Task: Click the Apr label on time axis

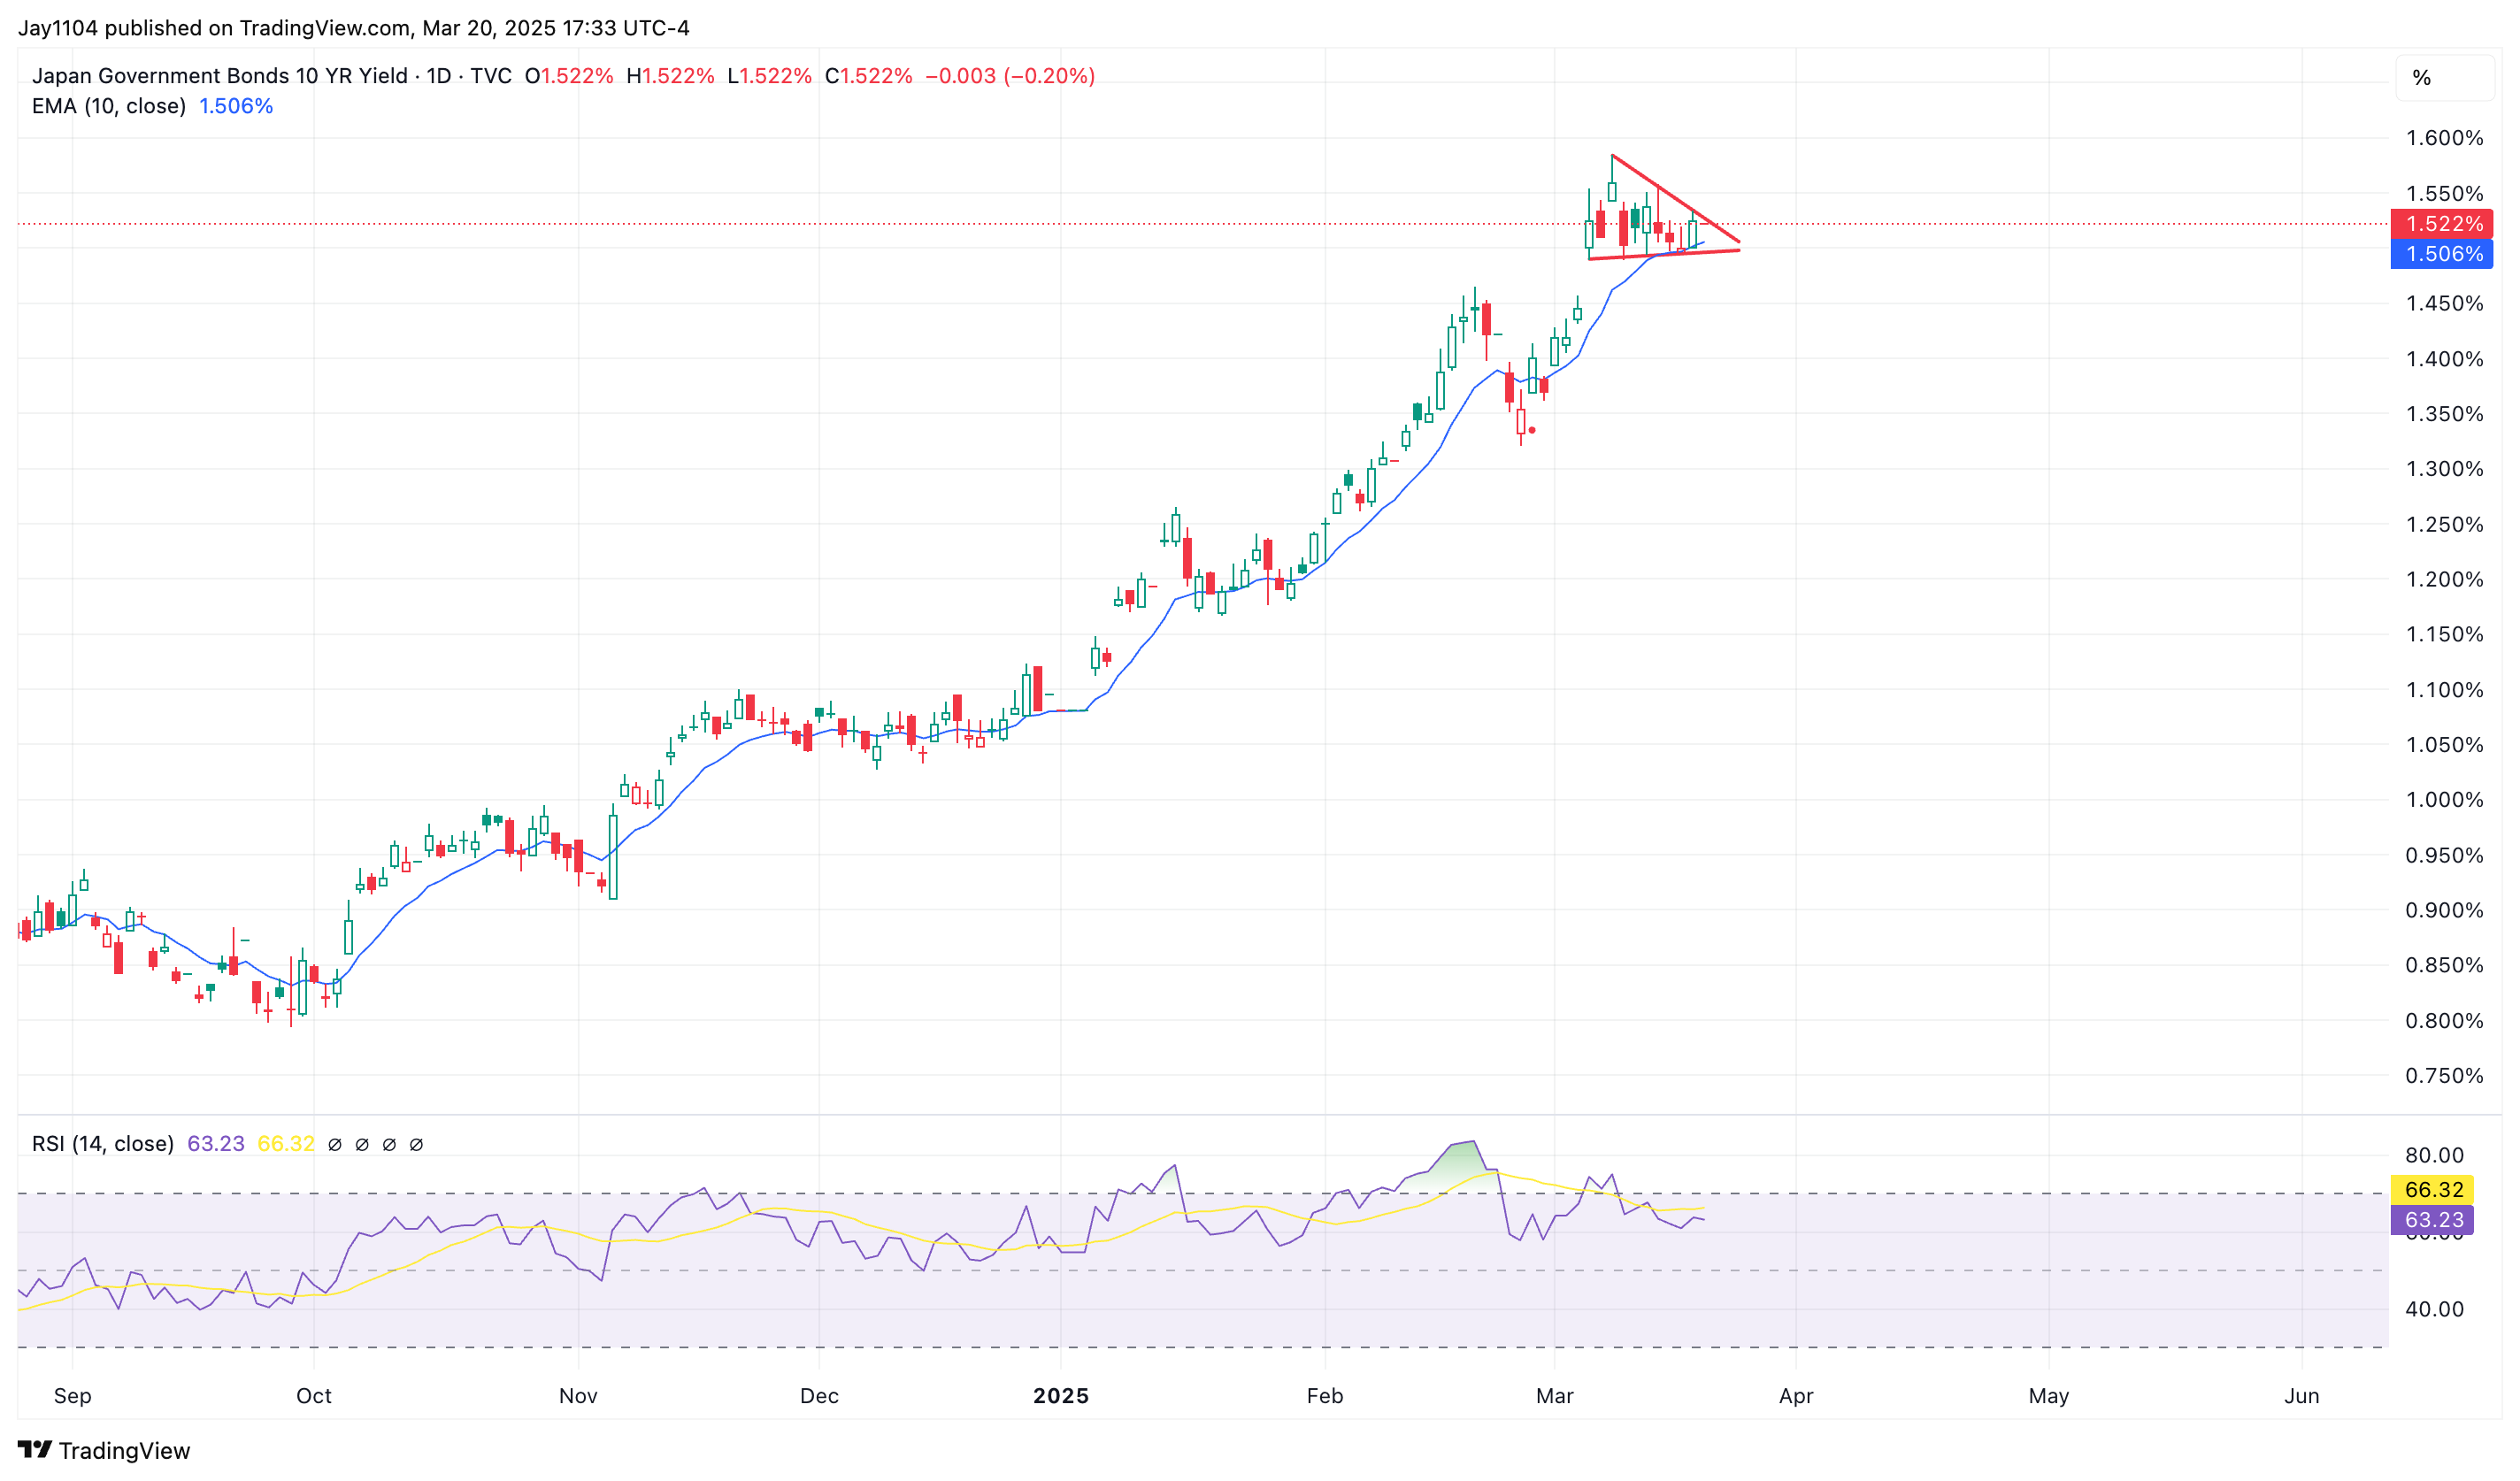Action: (1795, 1395)
